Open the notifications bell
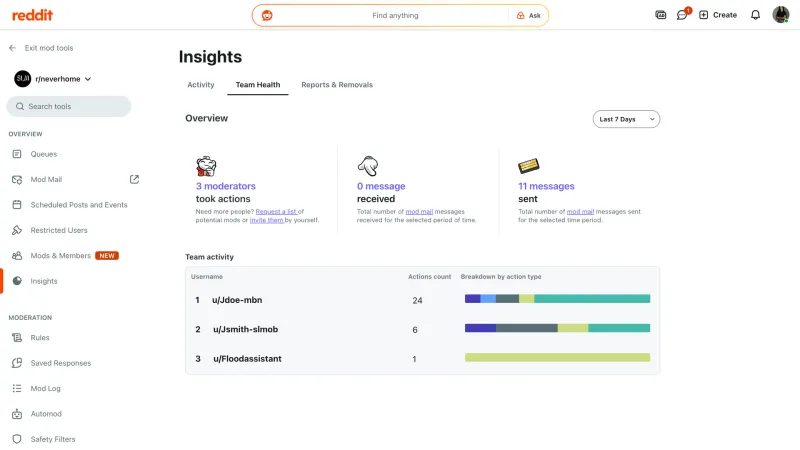800x450 pixels. (x=755, y=15)
